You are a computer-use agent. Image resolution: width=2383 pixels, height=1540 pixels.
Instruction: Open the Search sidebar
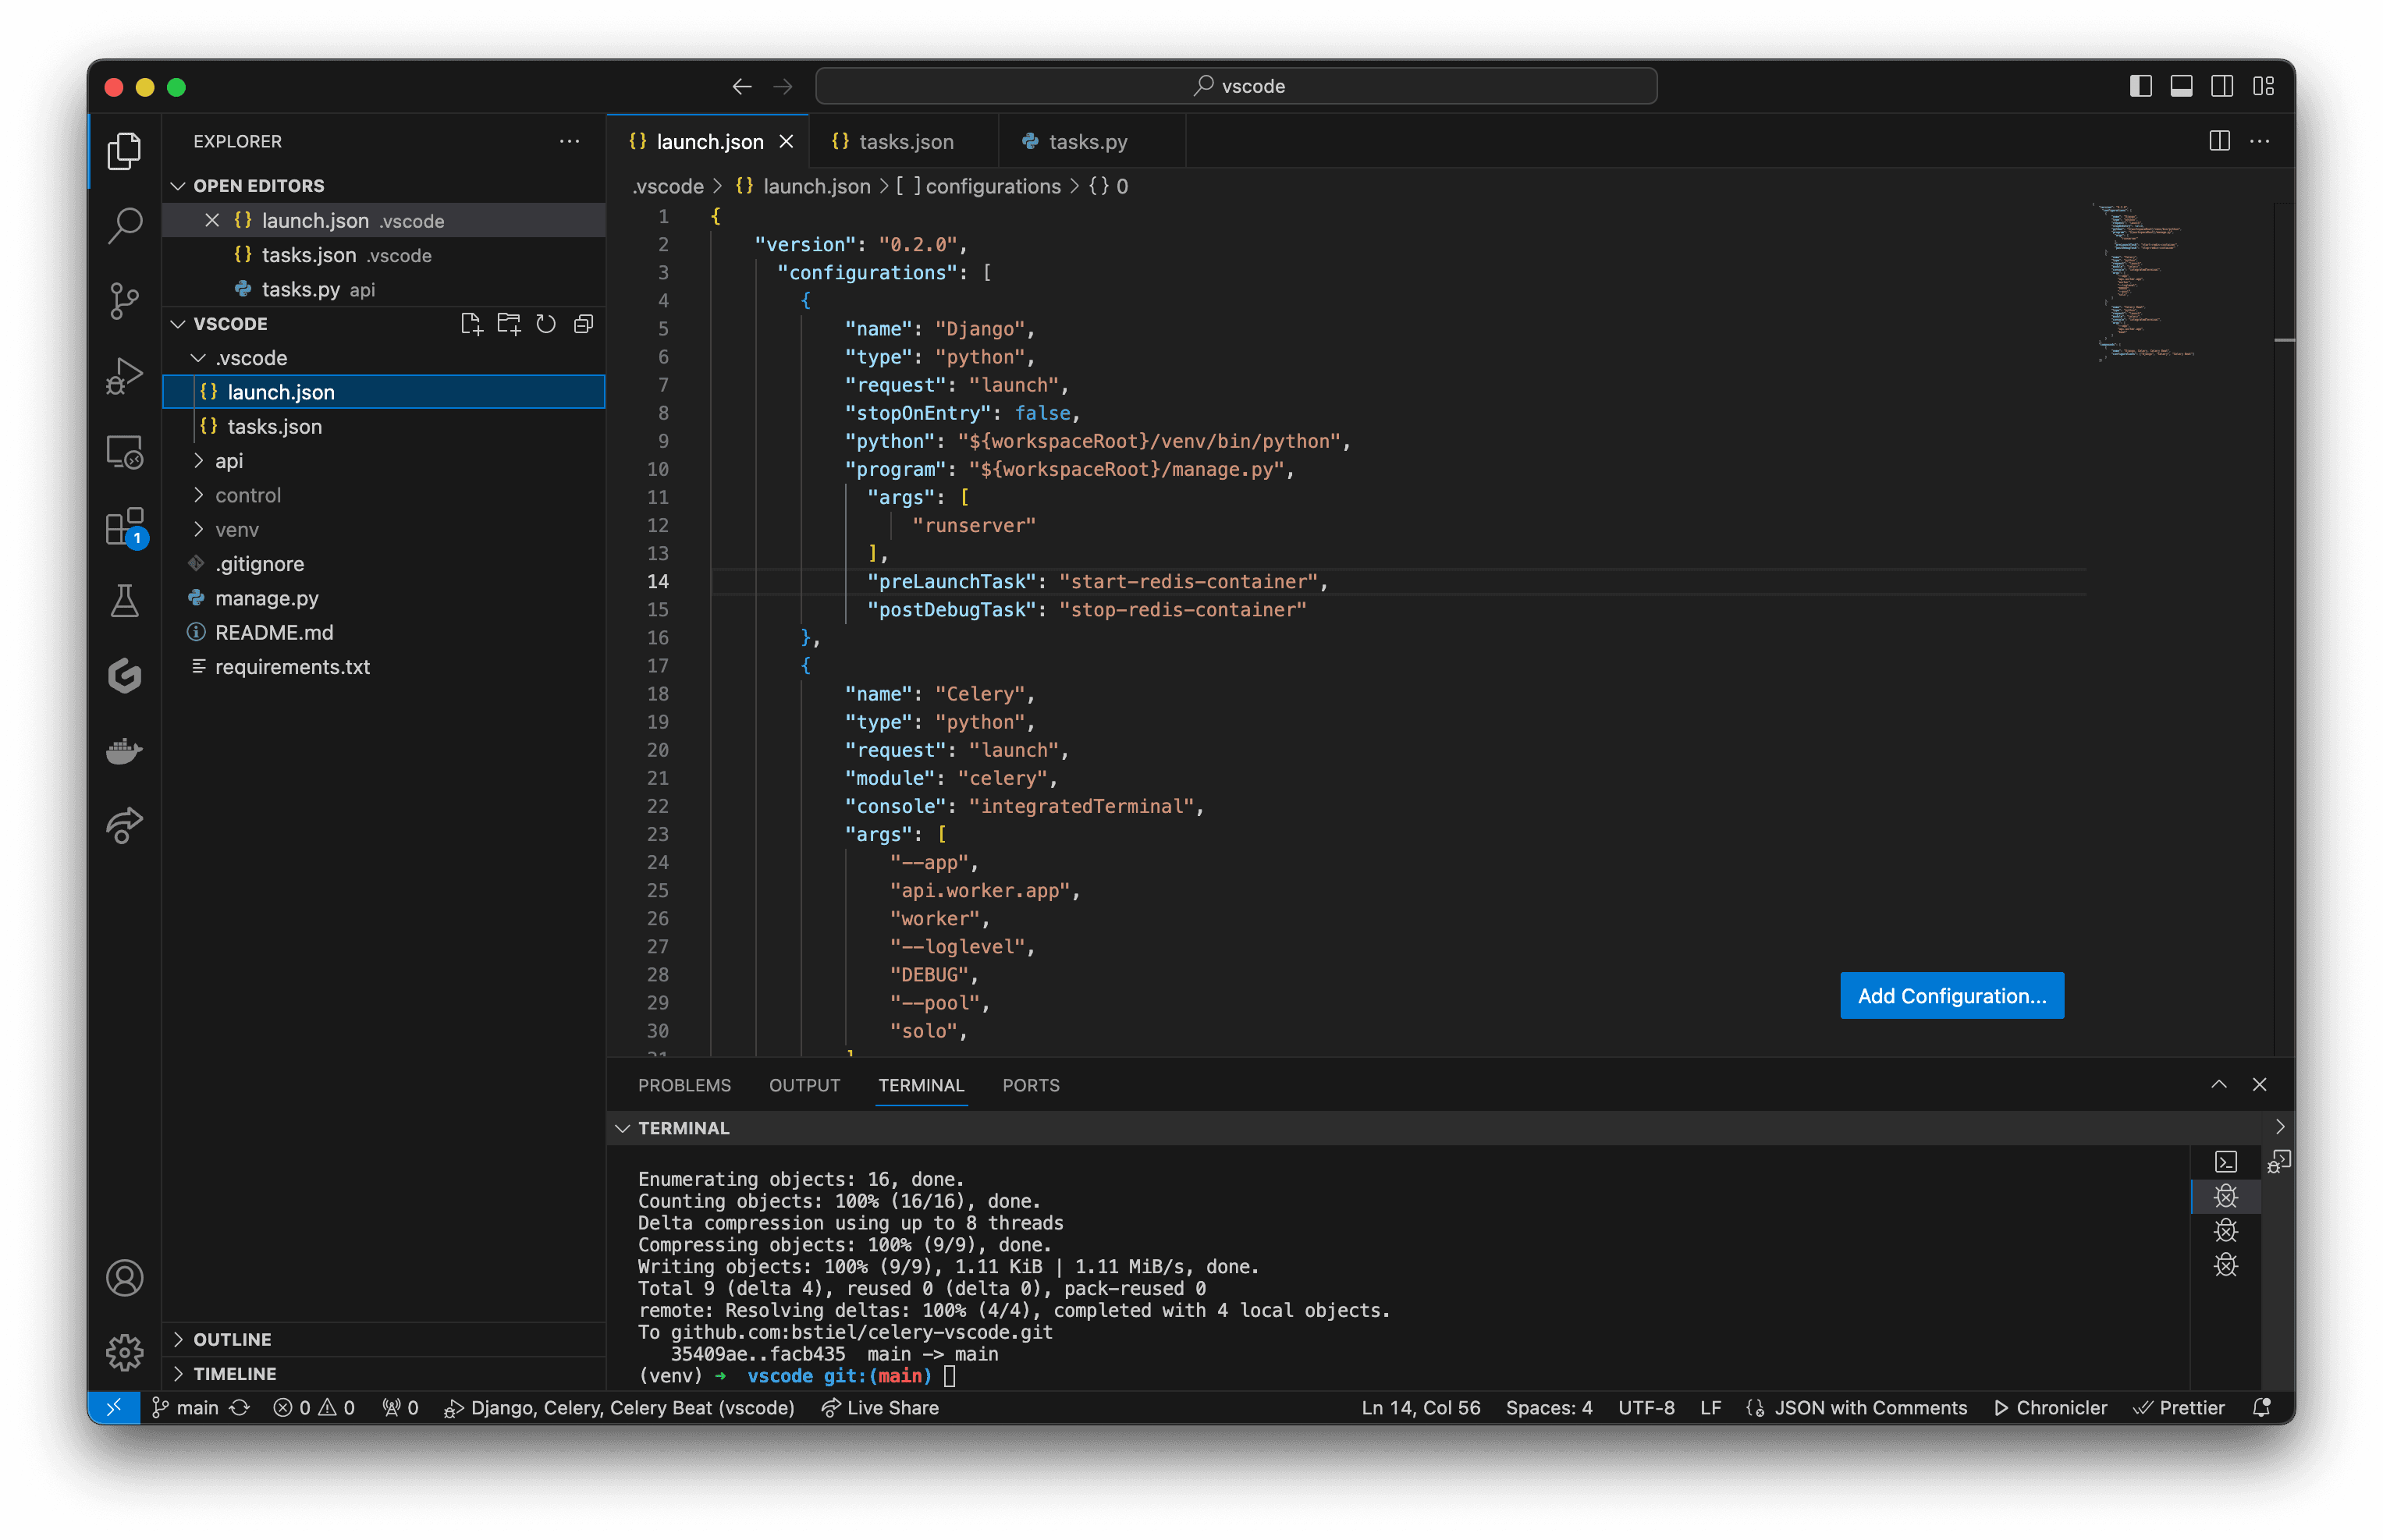click(x=124, y=224)
